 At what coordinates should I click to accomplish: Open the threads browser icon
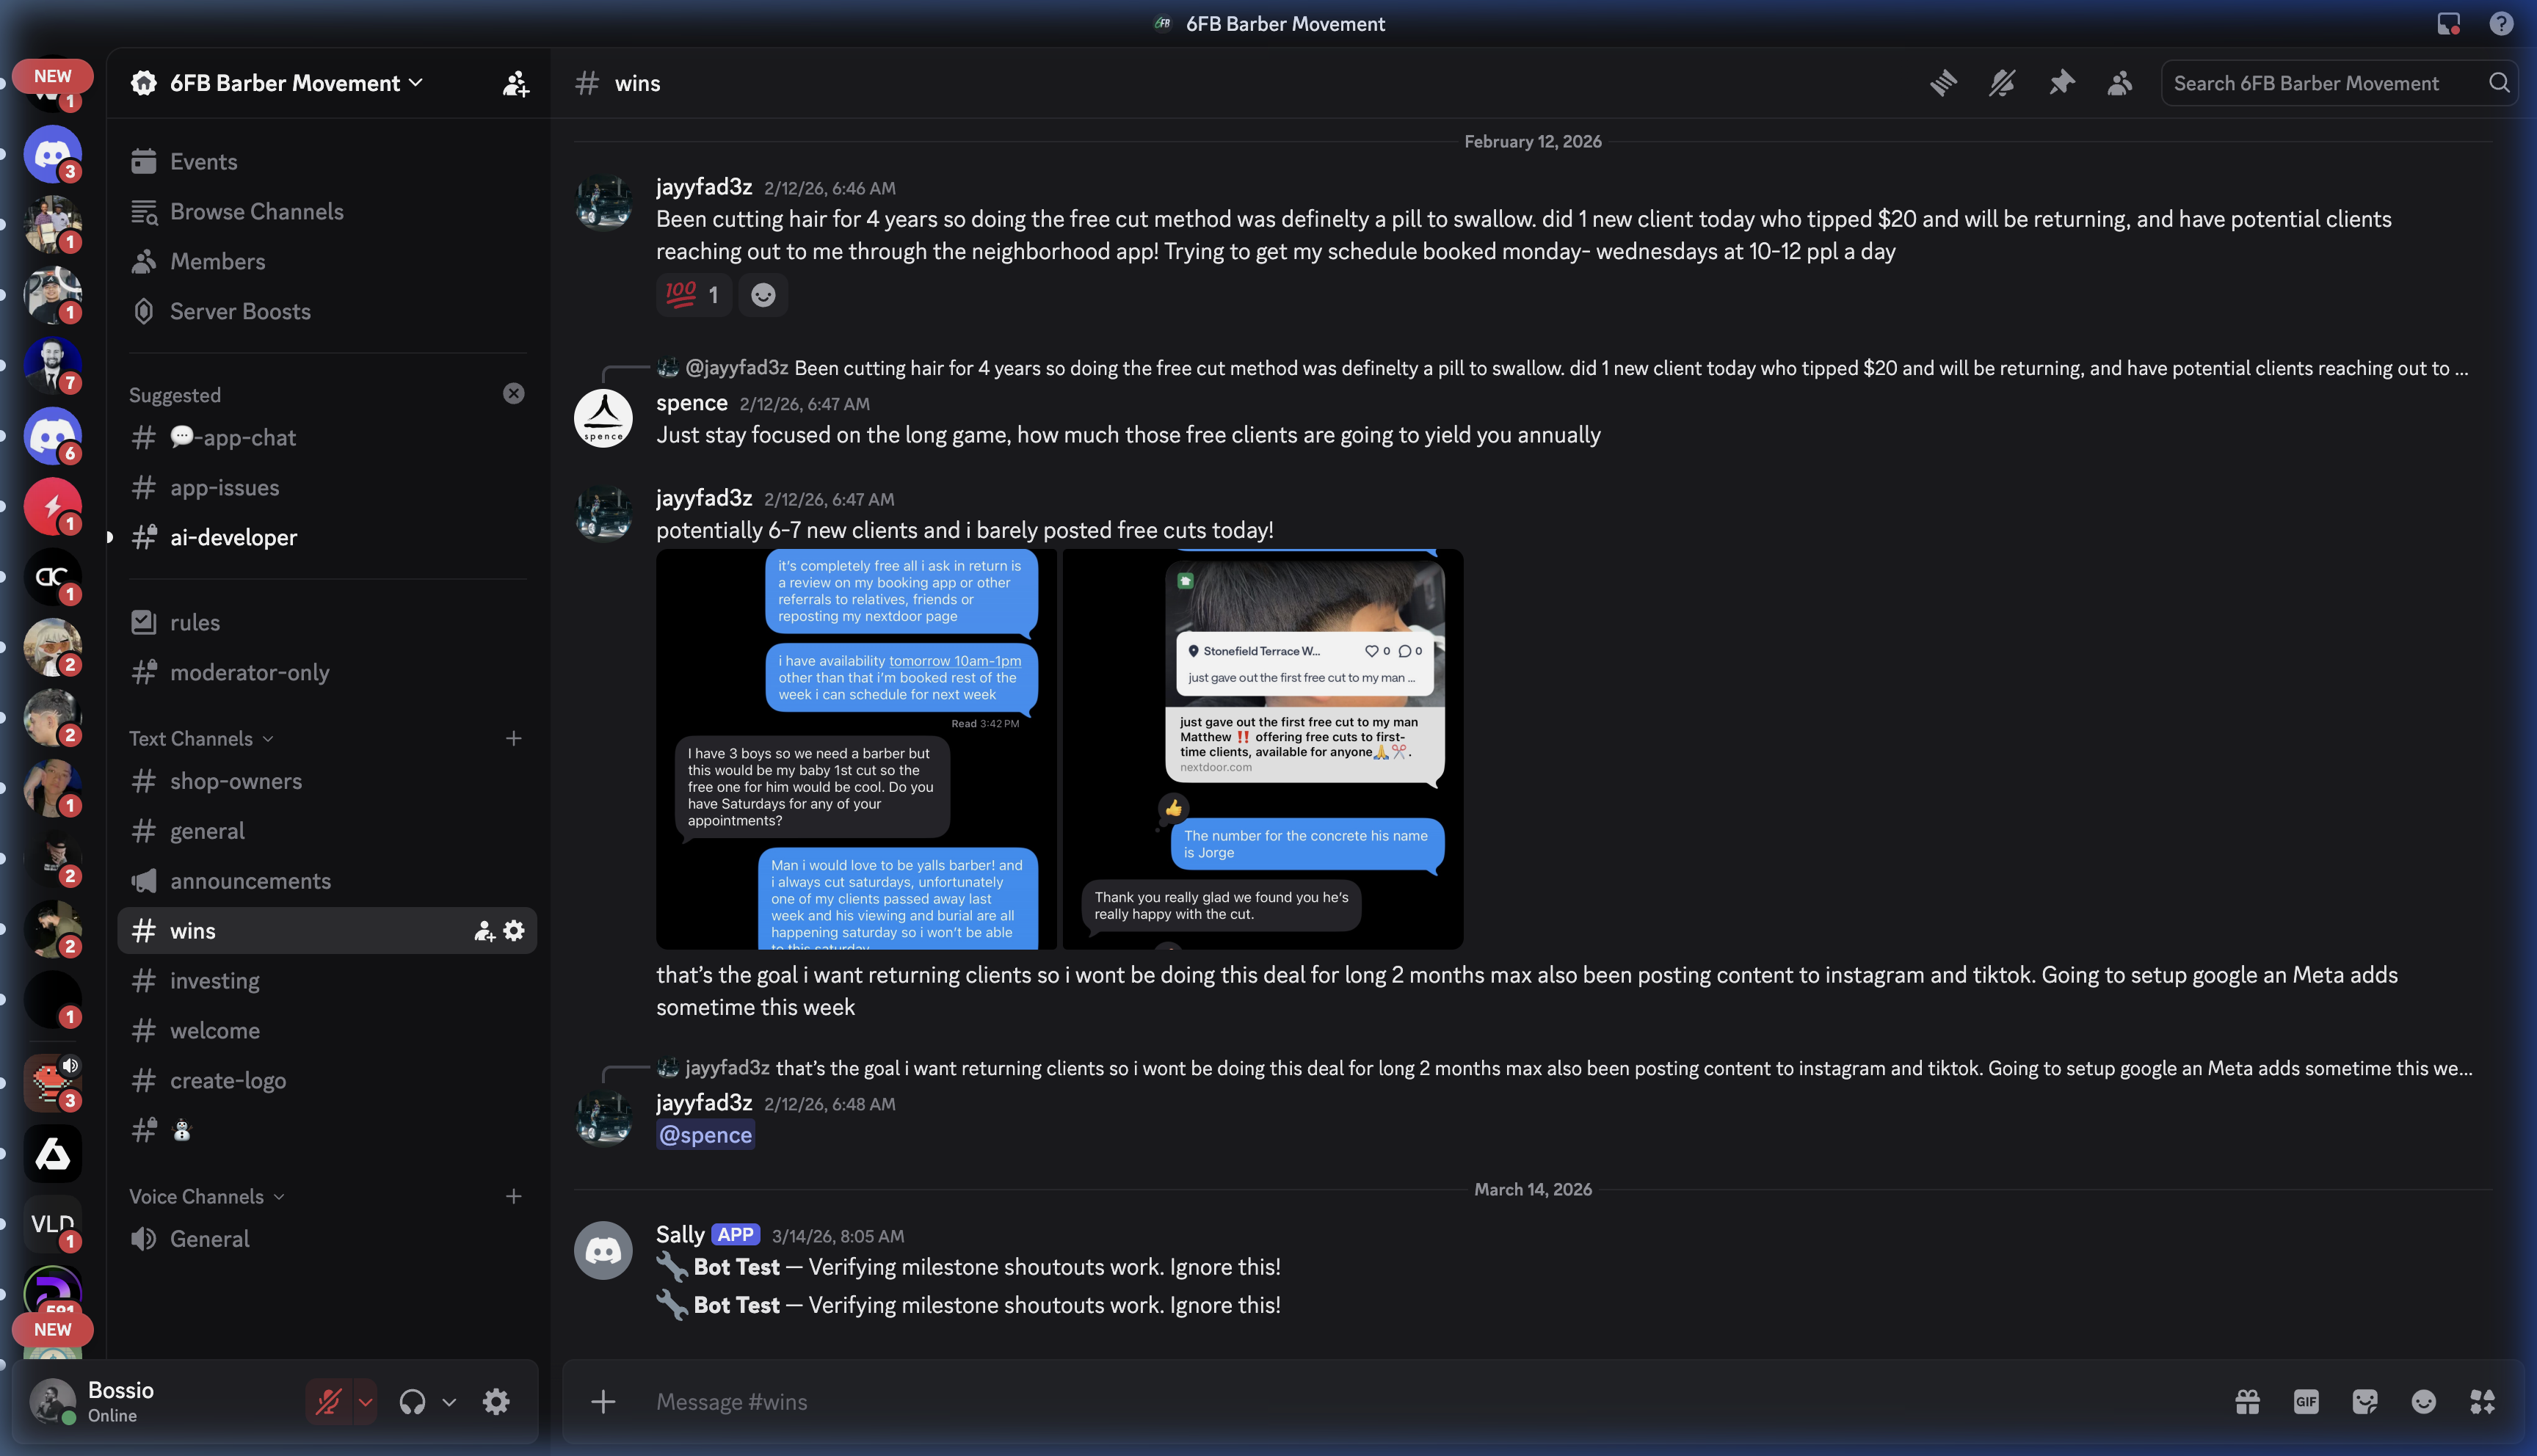tap(1943, 83)
